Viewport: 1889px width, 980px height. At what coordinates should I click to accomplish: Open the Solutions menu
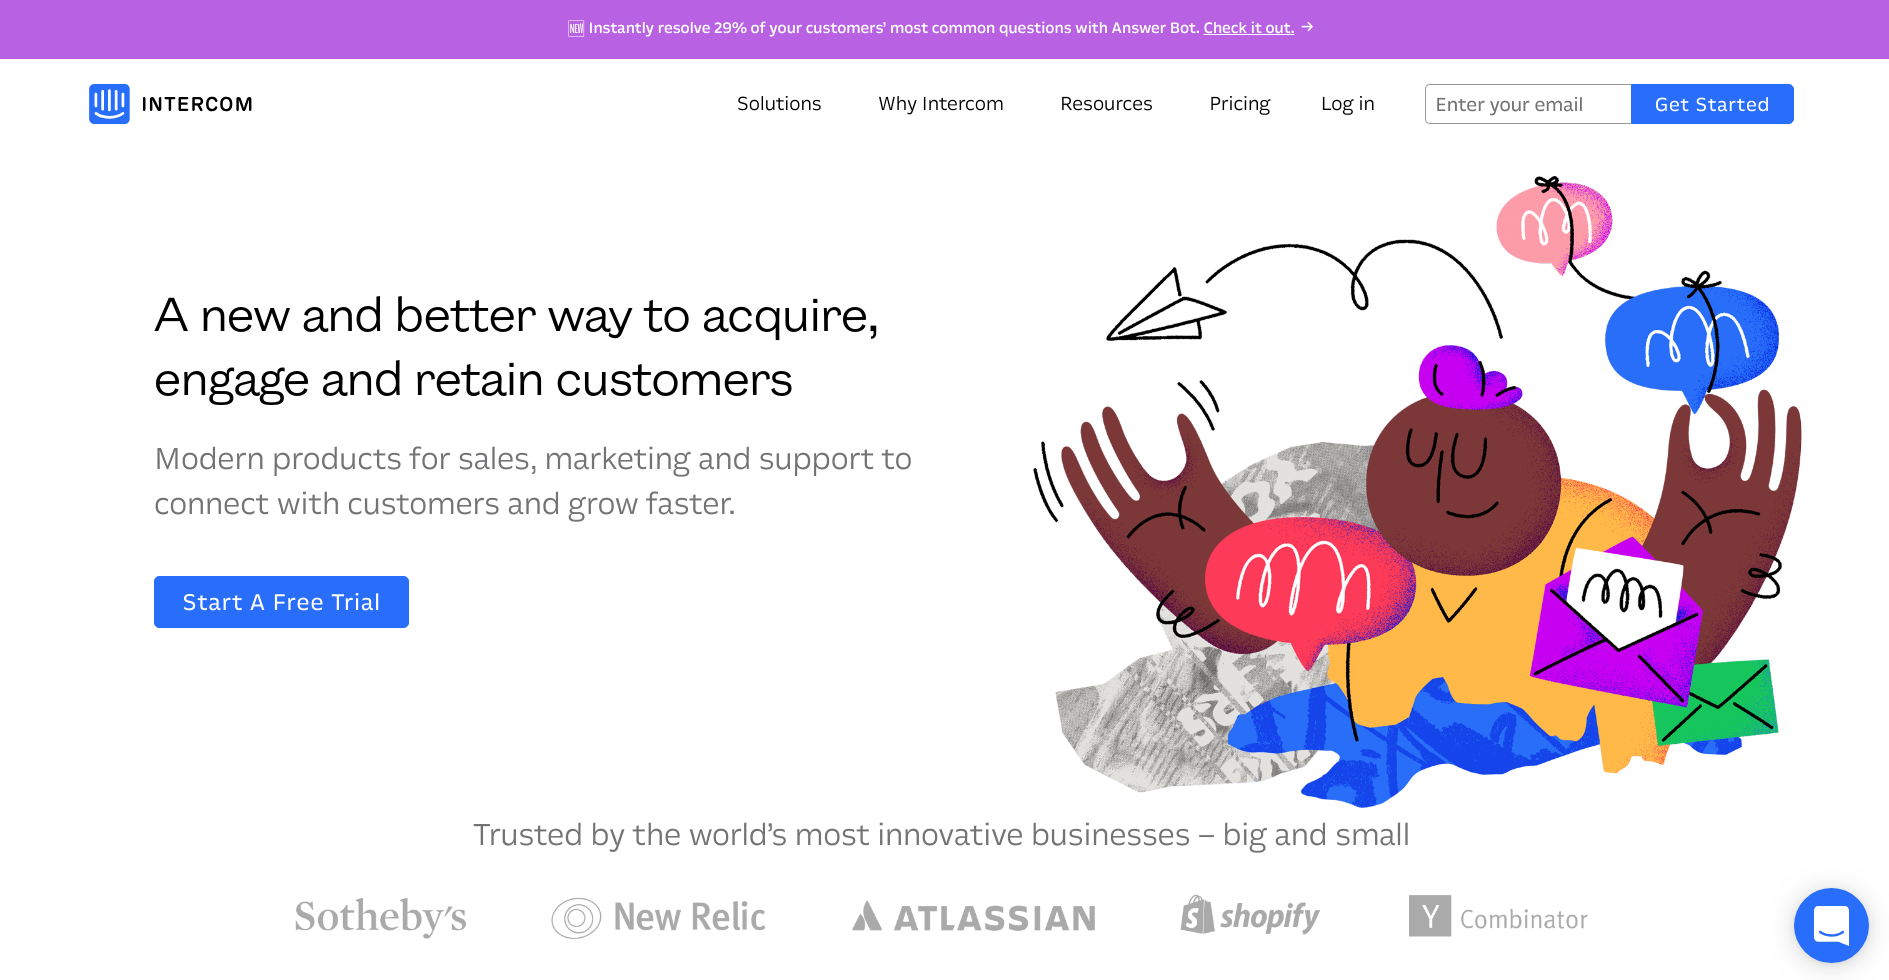(x=779, y=104)
